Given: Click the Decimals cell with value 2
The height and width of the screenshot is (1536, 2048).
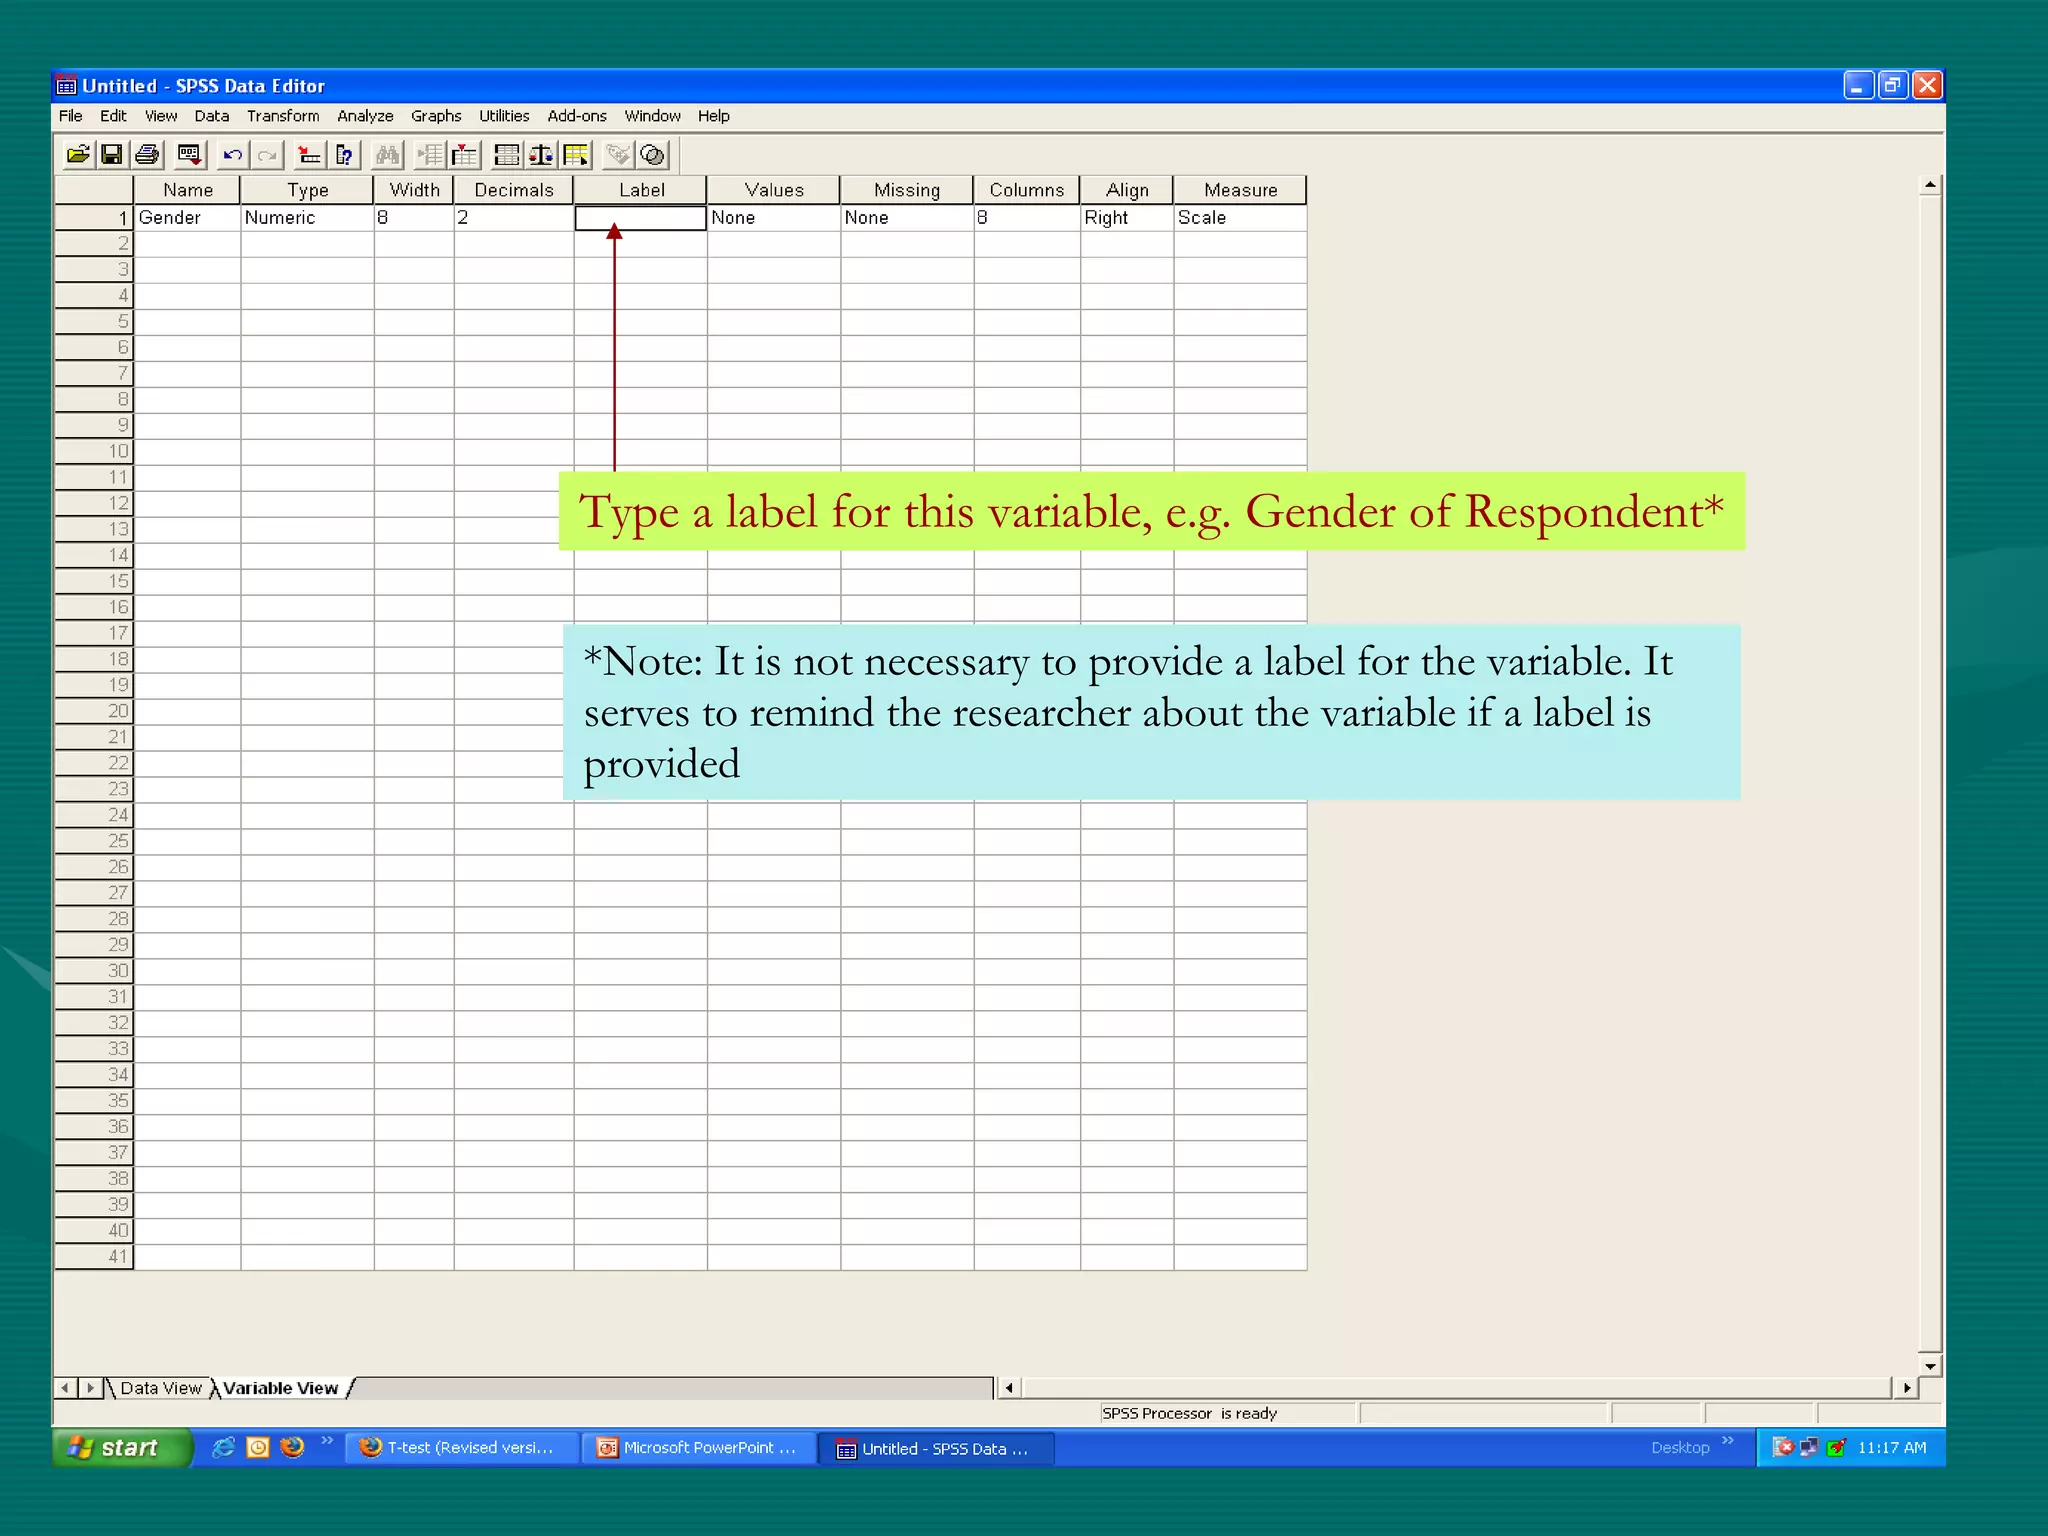Looking at the screenshot, I should 514,218.
